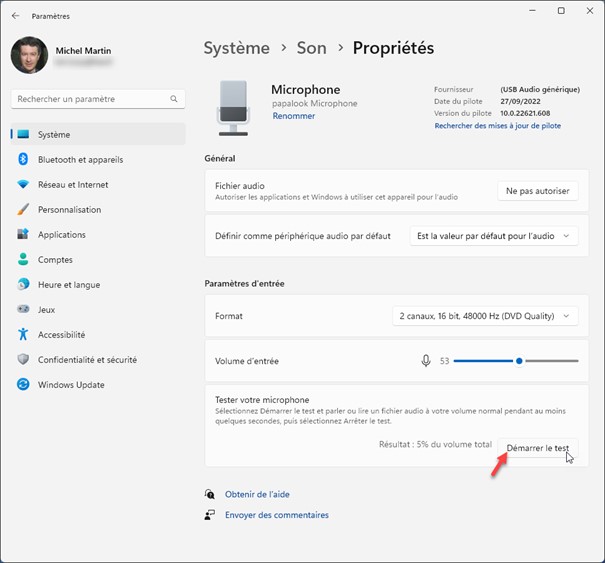This screenshot has width=605, height=563.
Task: Click the user profile picture
Action: click(29, 55)
